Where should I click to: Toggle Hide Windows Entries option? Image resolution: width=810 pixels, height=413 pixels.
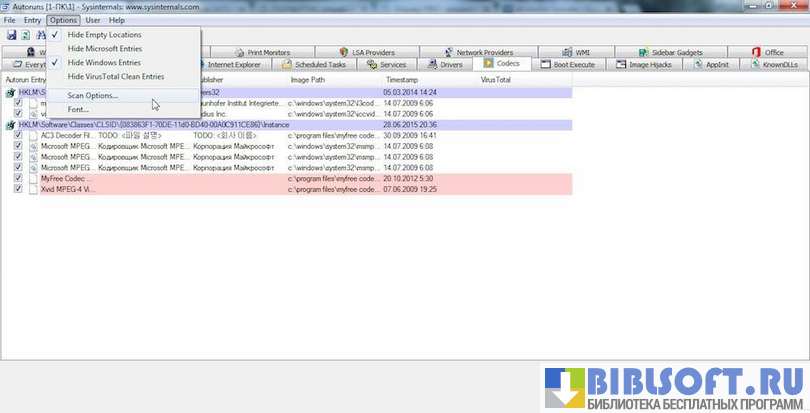click(103, 62)
